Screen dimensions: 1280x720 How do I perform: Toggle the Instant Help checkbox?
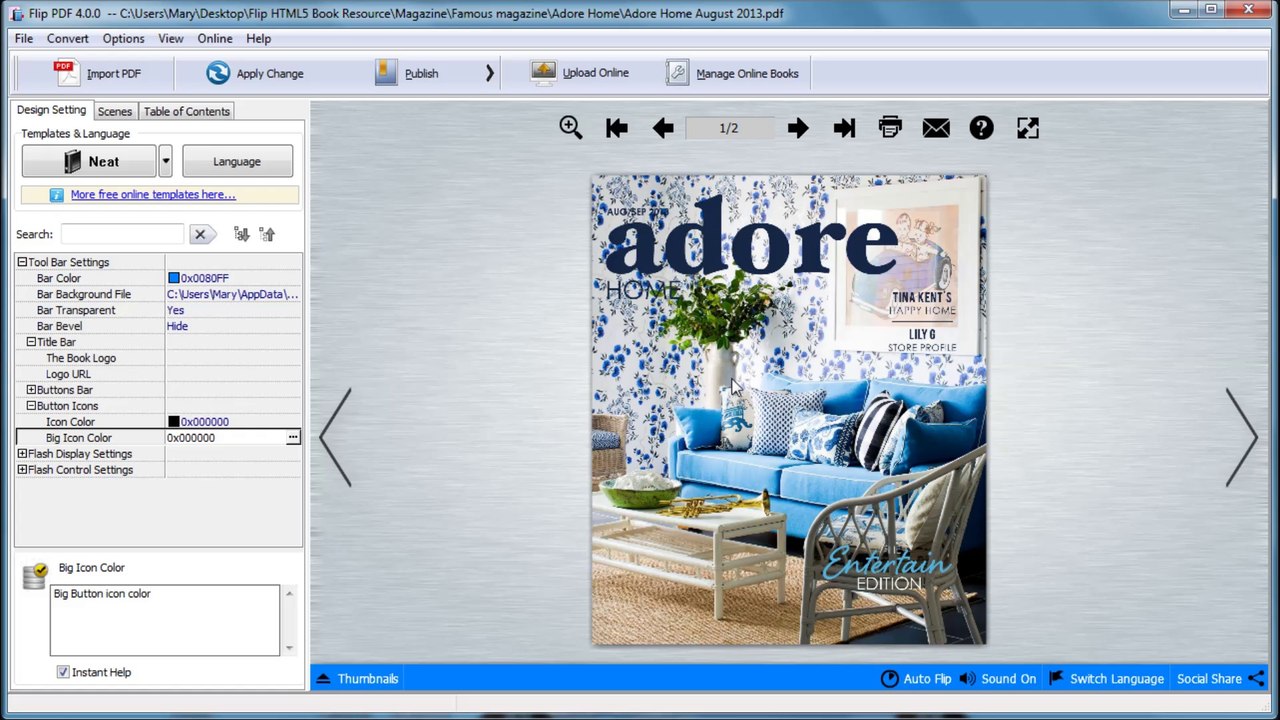point(63,672)
